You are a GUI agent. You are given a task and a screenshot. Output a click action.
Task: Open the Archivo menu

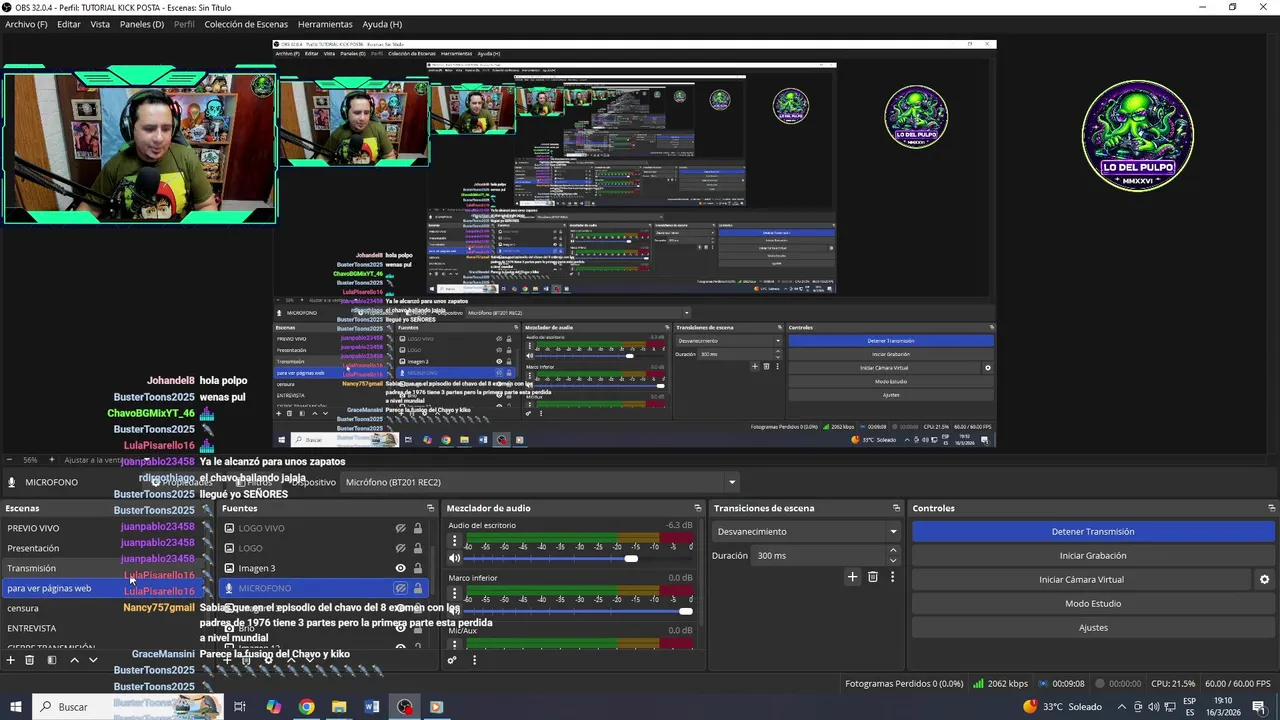[26, 24]
